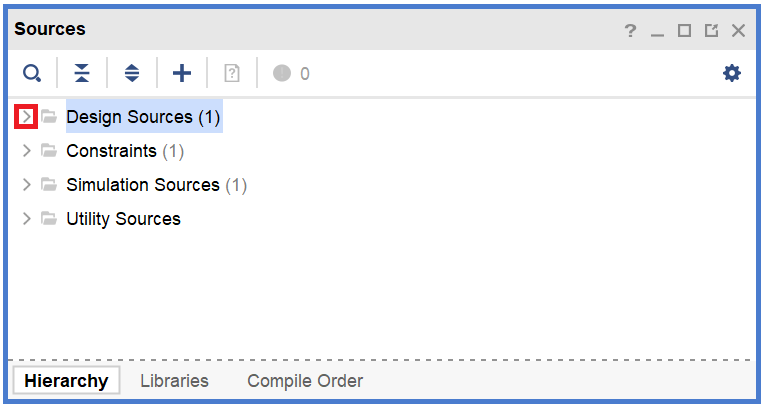
Task: Click the Expand All icon
Action: point(132,73)
